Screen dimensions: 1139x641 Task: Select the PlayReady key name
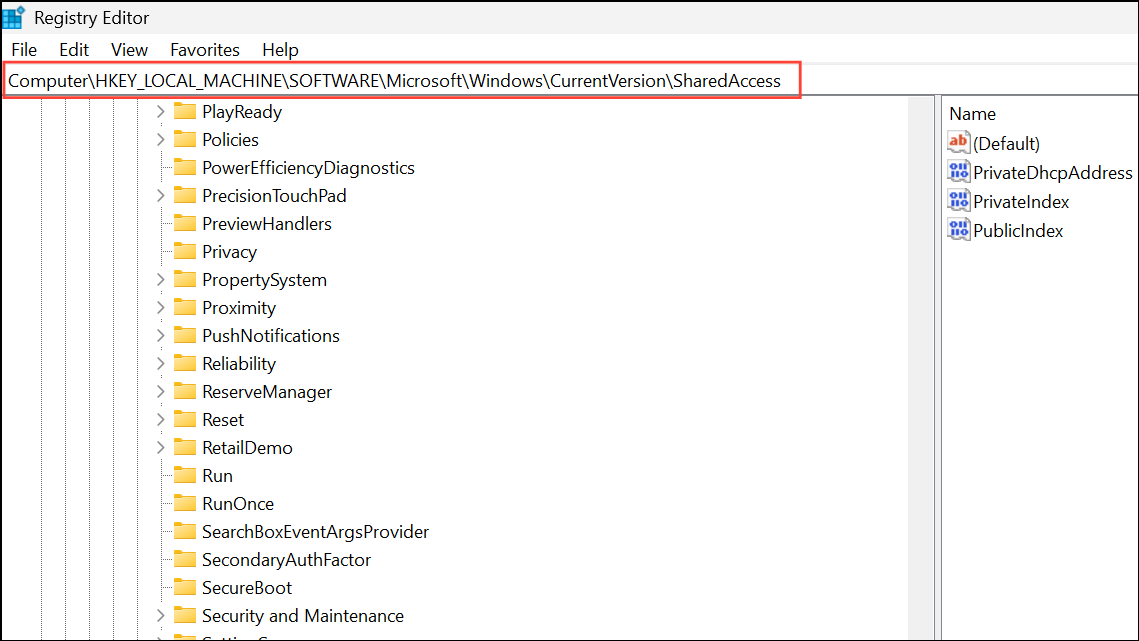point(242,111)
